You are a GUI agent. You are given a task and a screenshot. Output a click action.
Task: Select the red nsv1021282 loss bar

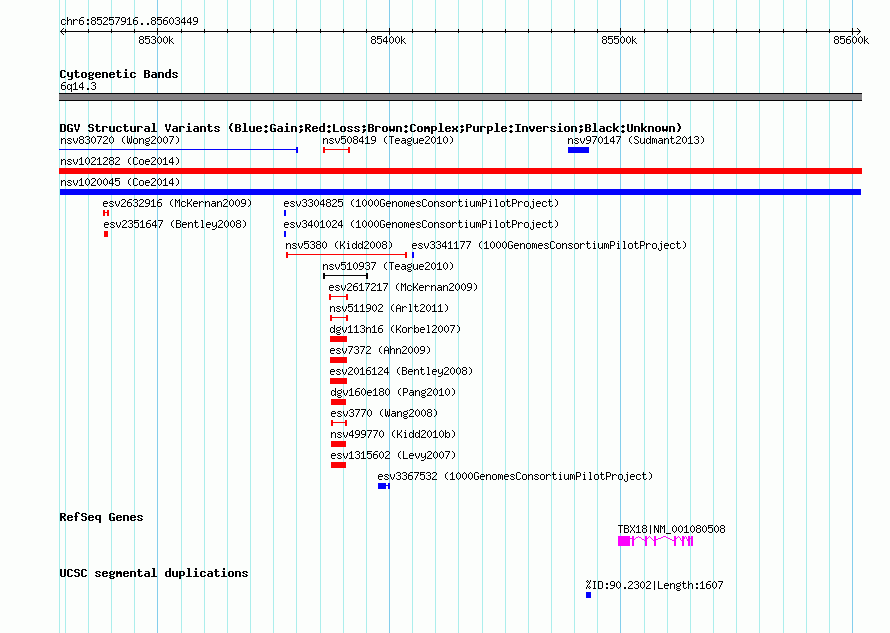[x=460, y=171]
